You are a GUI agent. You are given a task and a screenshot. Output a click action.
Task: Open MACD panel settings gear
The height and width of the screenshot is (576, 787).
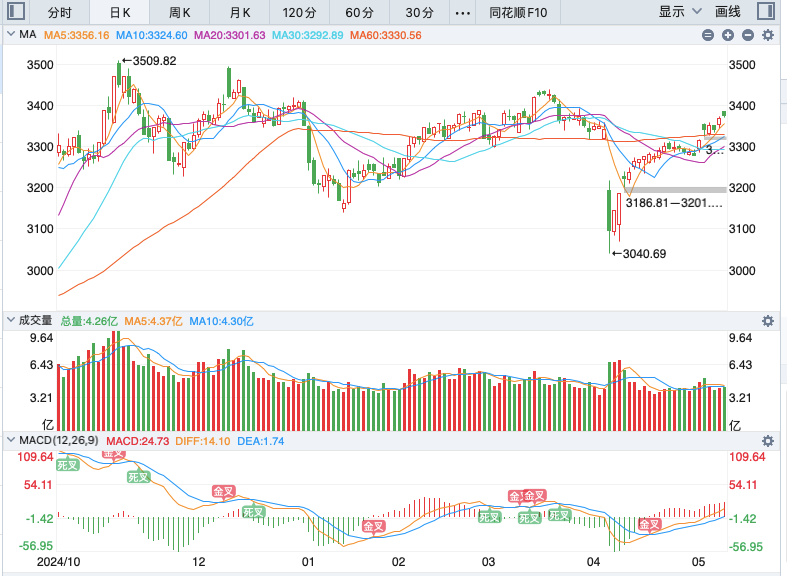tap(768, 441)
